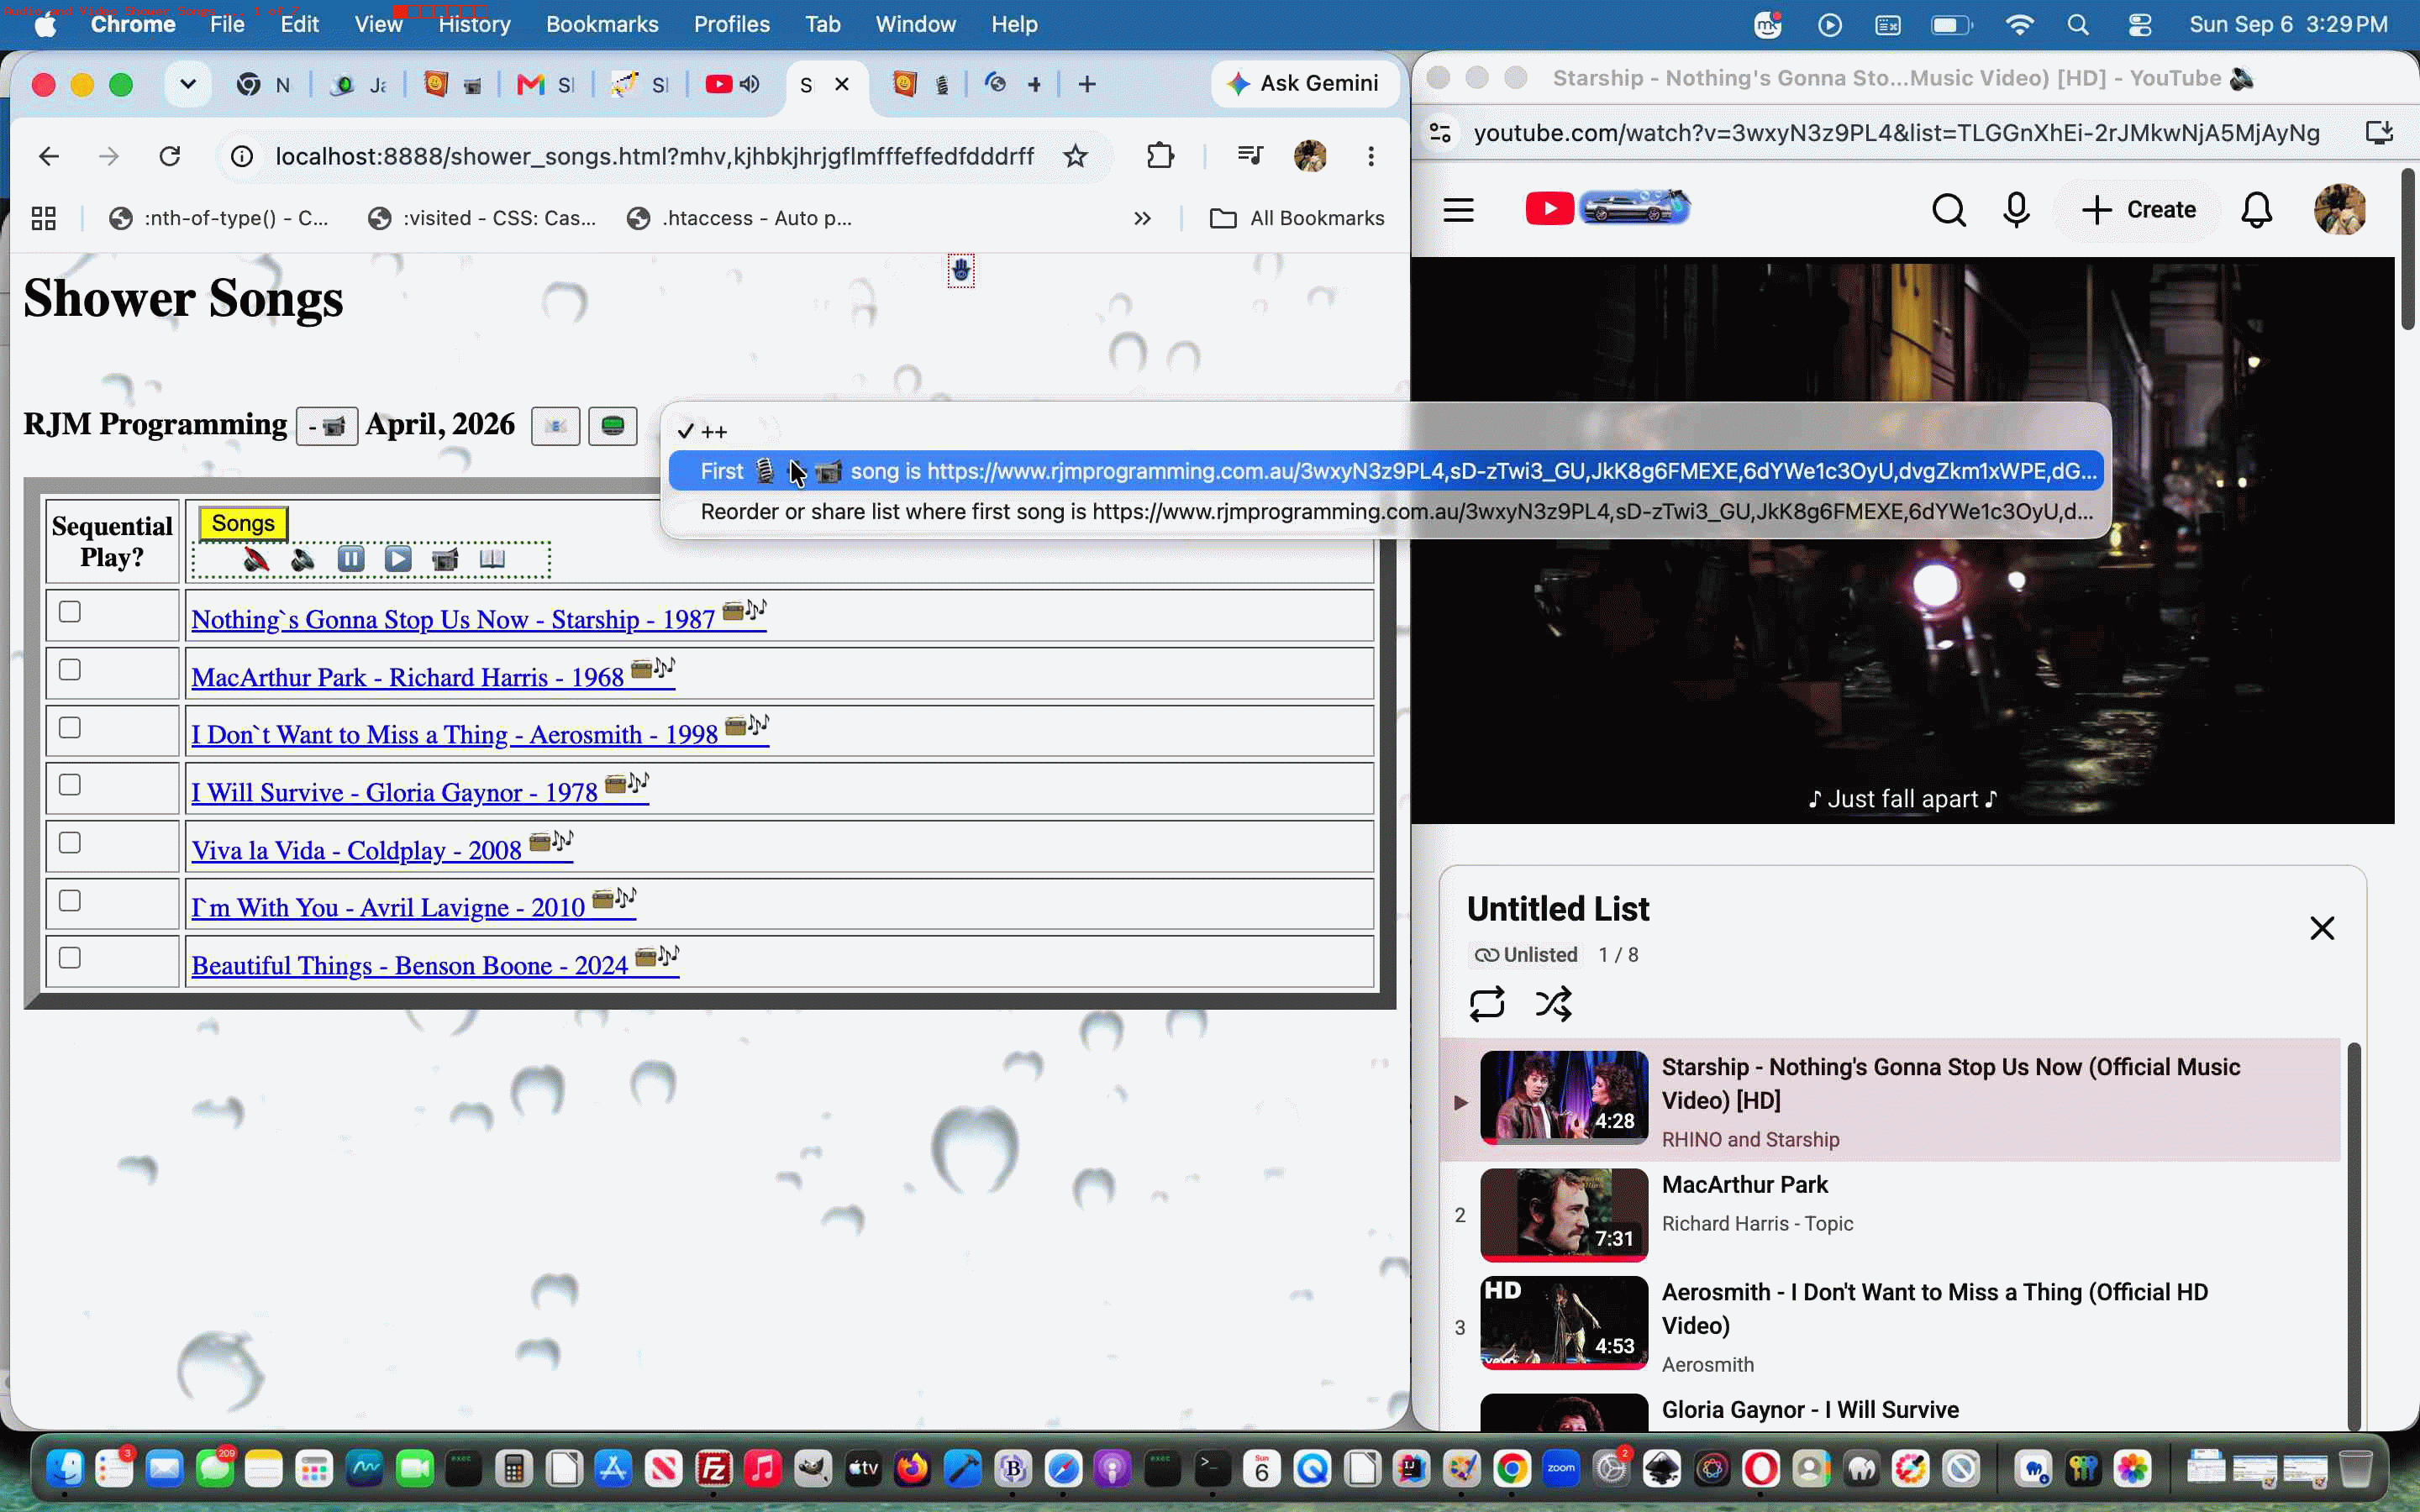This screenshot has width=2420, height=1512.
Task: Click the muted red speaker icon under Songs
Action: 256,559
